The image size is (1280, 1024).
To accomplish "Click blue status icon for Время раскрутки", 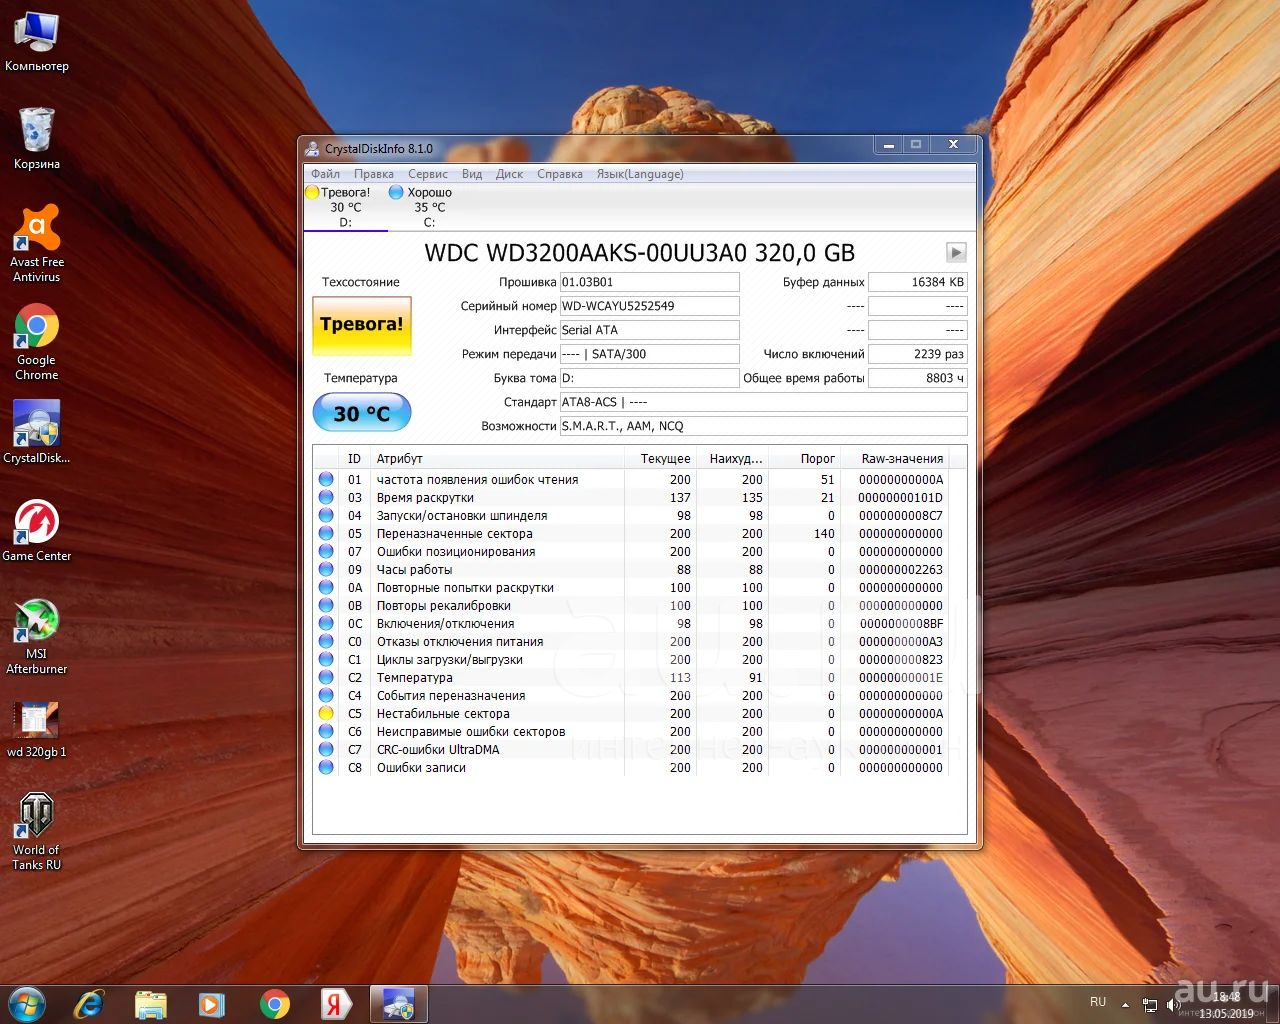I will (326, 497).
